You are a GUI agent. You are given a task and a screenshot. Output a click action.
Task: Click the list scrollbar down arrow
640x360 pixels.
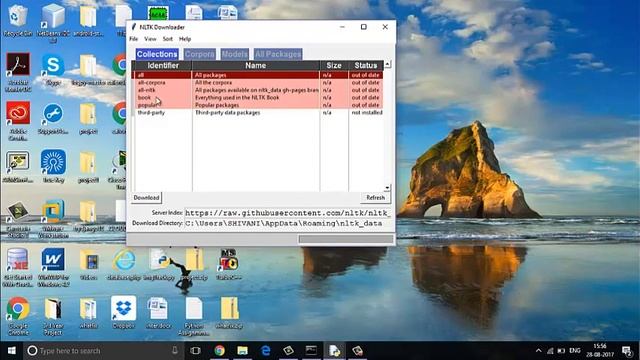tap(387, 188)
